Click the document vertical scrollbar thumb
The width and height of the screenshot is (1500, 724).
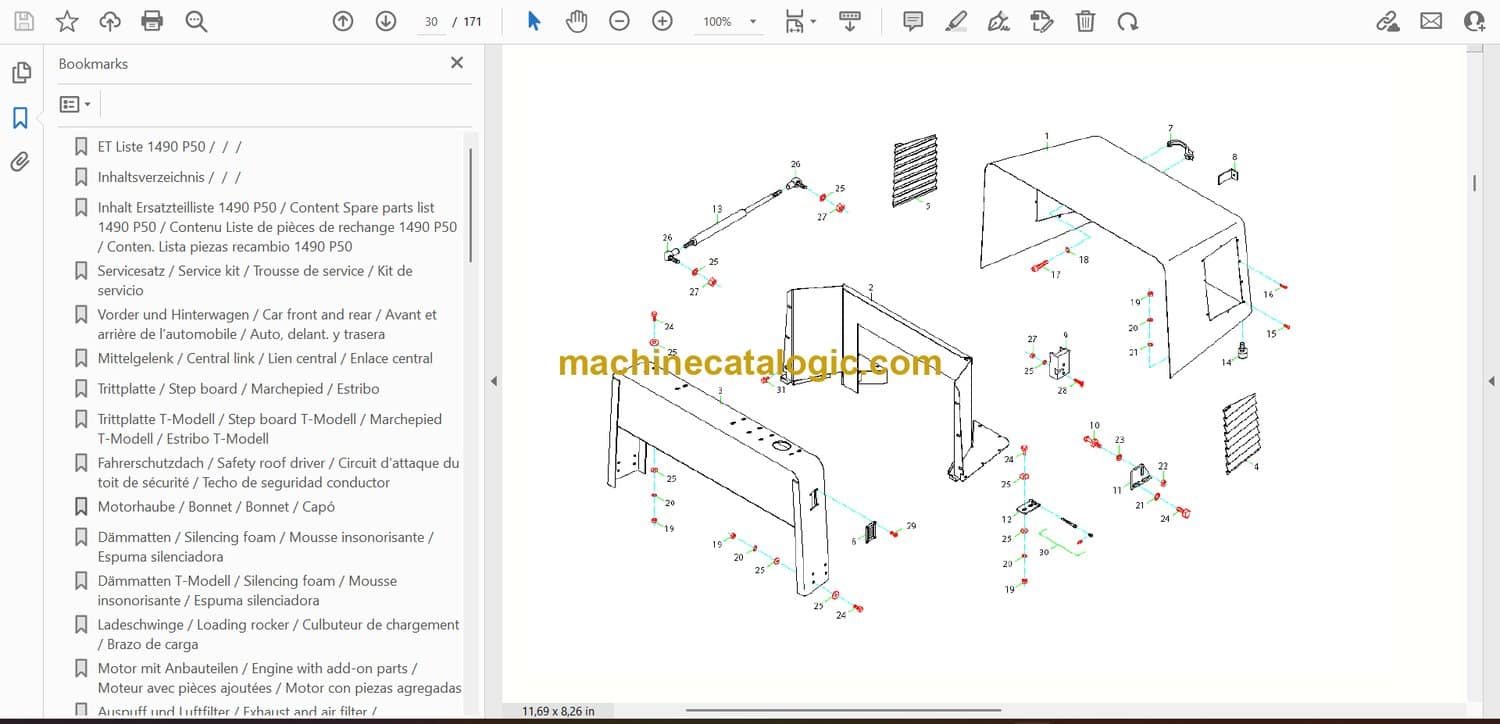coord(1474,183)
